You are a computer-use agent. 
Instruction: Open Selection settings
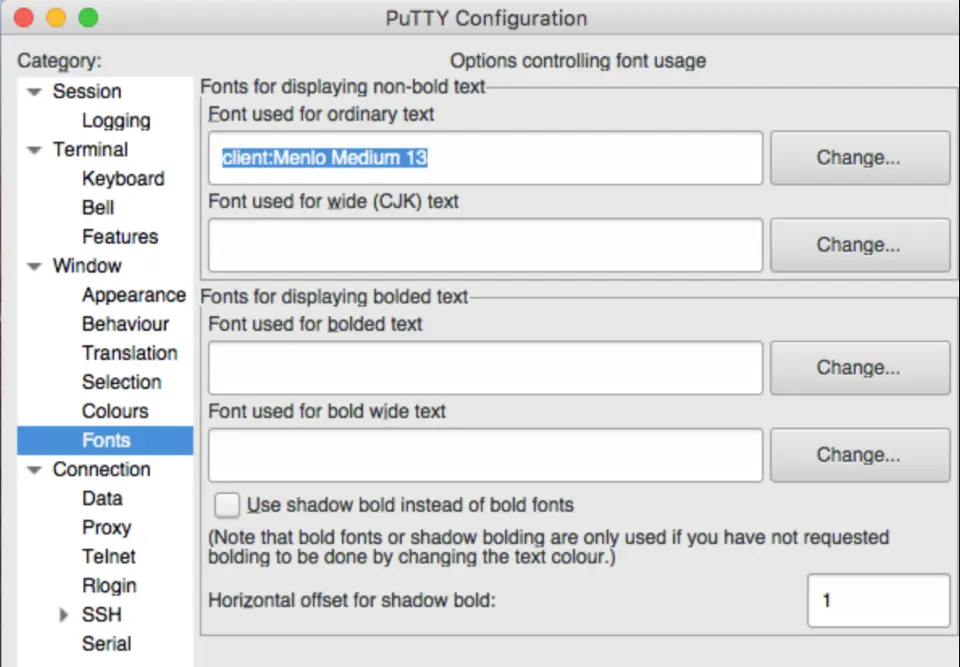pyautogui.click(x=122, y=382)
